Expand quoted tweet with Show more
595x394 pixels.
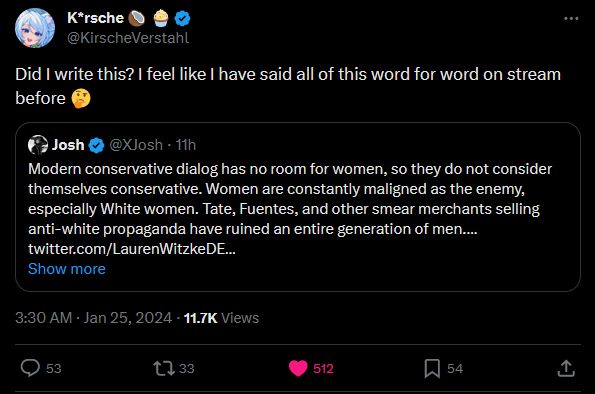(67, 269)
